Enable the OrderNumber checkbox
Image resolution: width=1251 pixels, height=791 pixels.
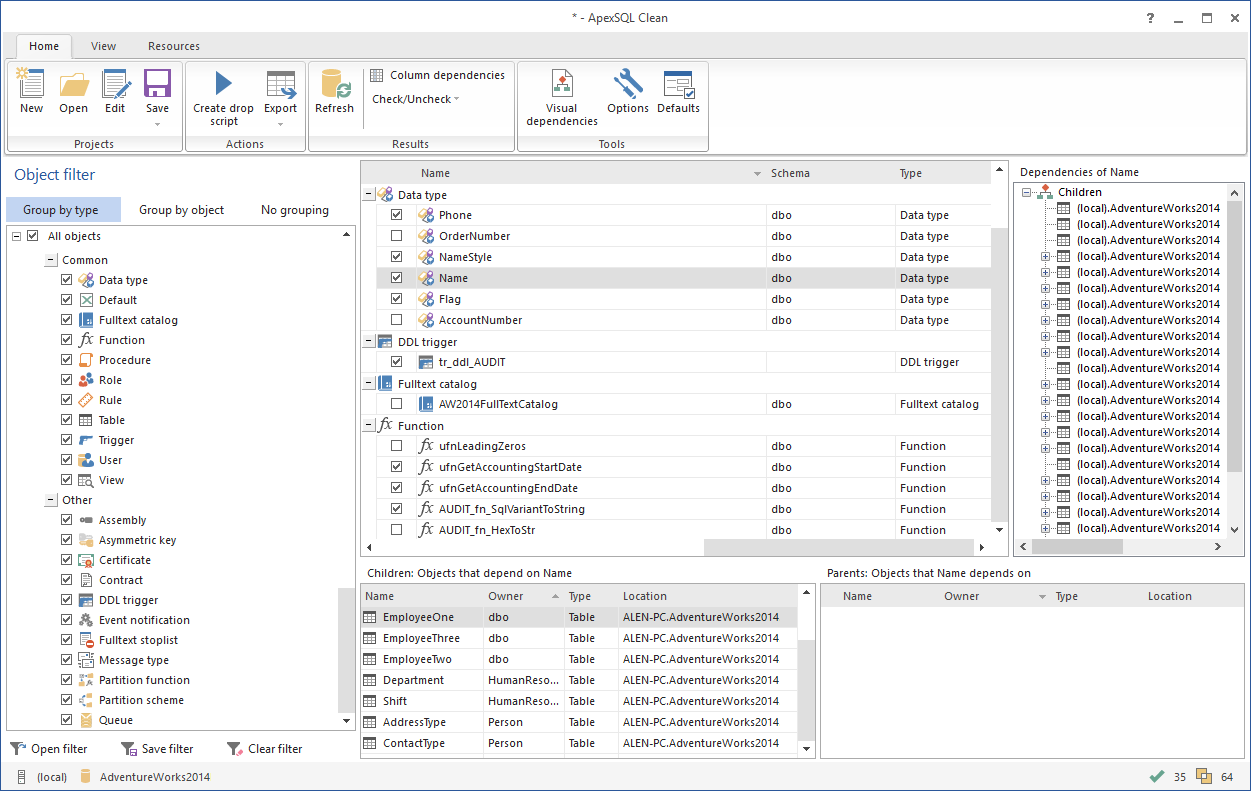[396, 235]
